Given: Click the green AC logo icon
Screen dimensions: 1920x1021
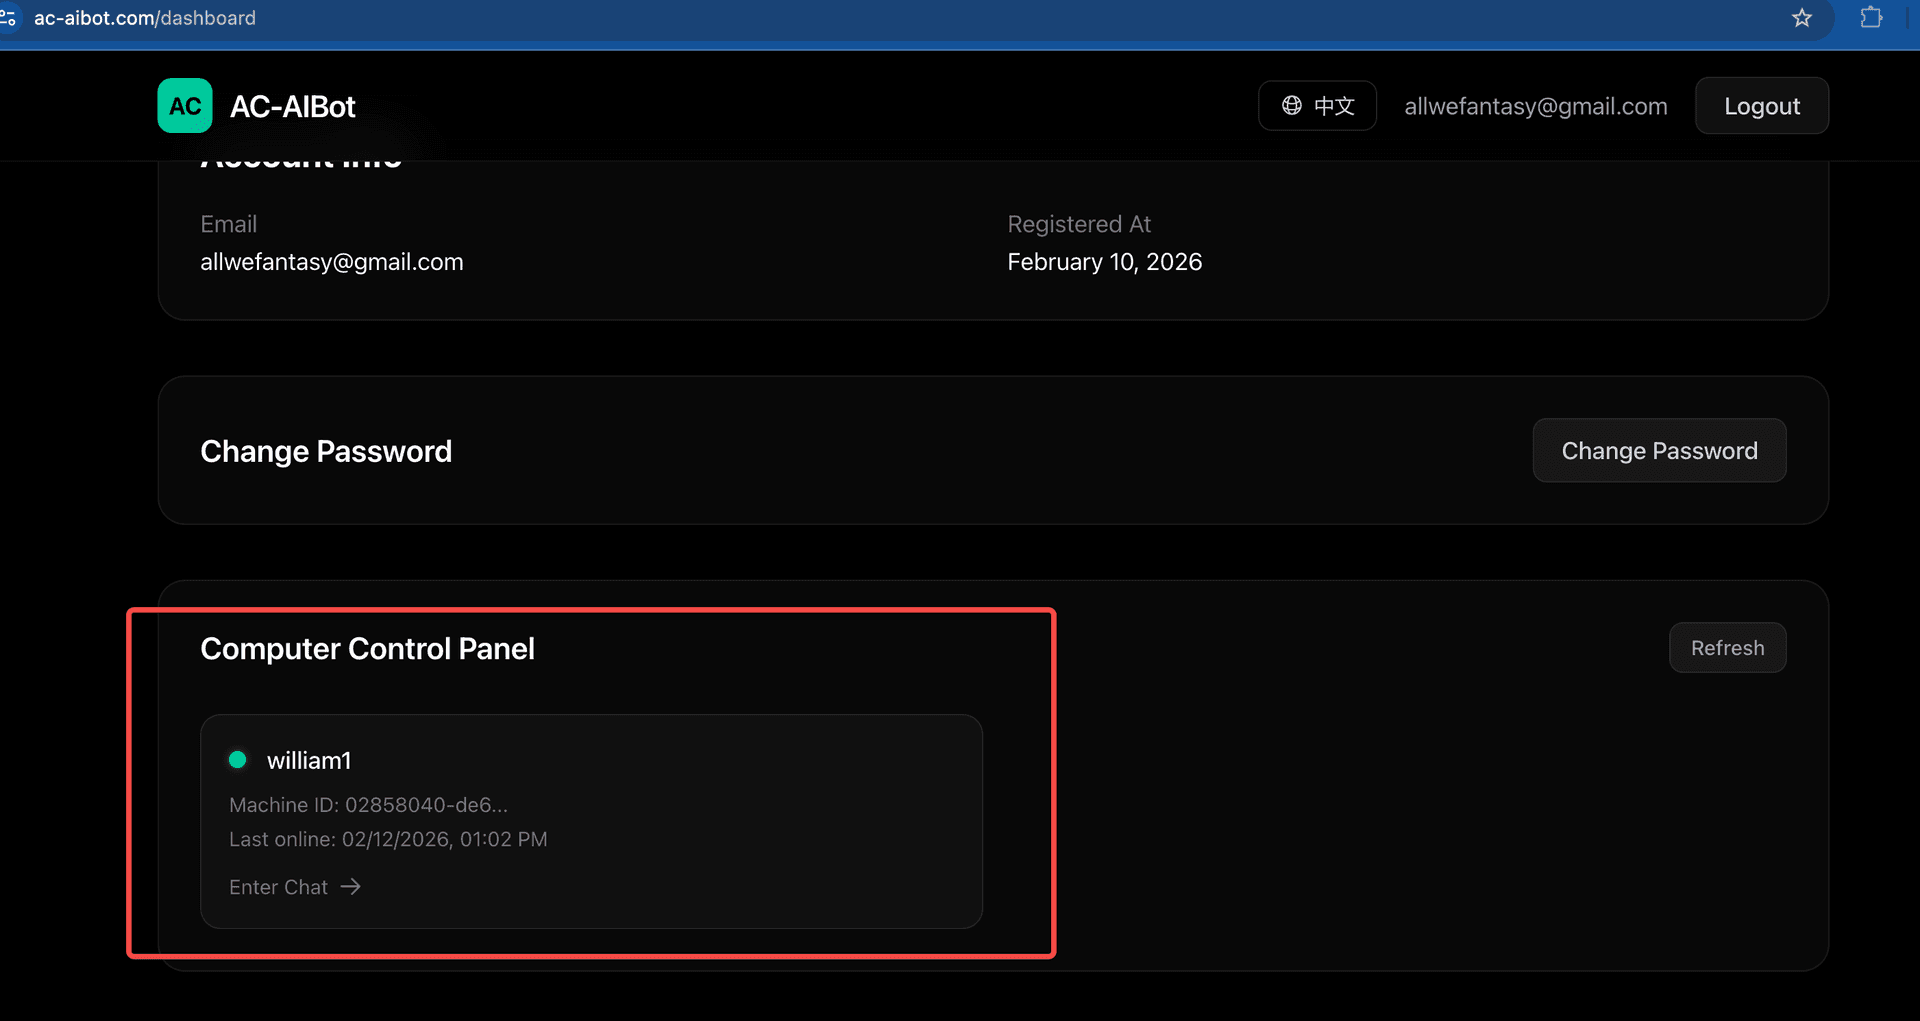Looking at the screenshot, I should (185, 106).
